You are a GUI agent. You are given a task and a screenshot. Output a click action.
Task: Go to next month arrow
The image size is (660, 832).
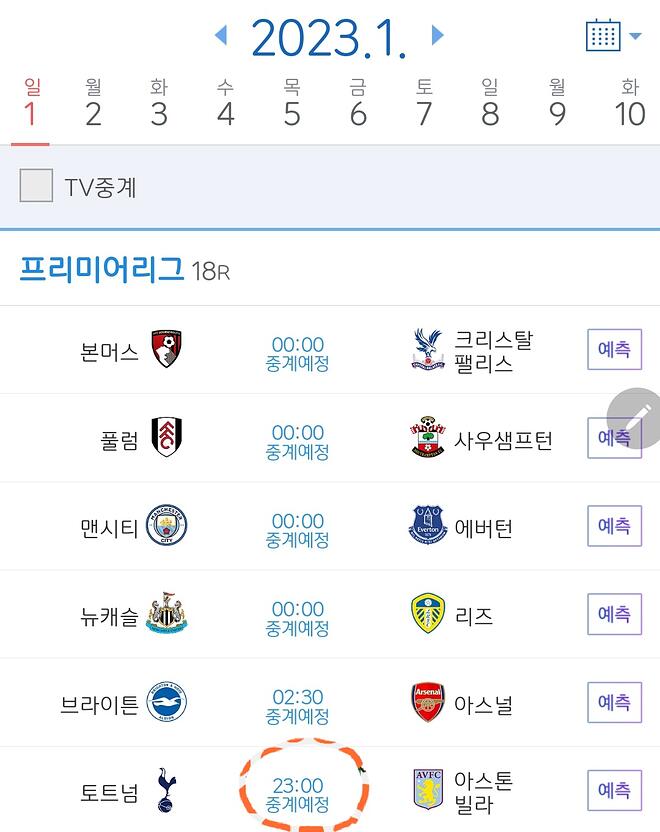[437, 36]
